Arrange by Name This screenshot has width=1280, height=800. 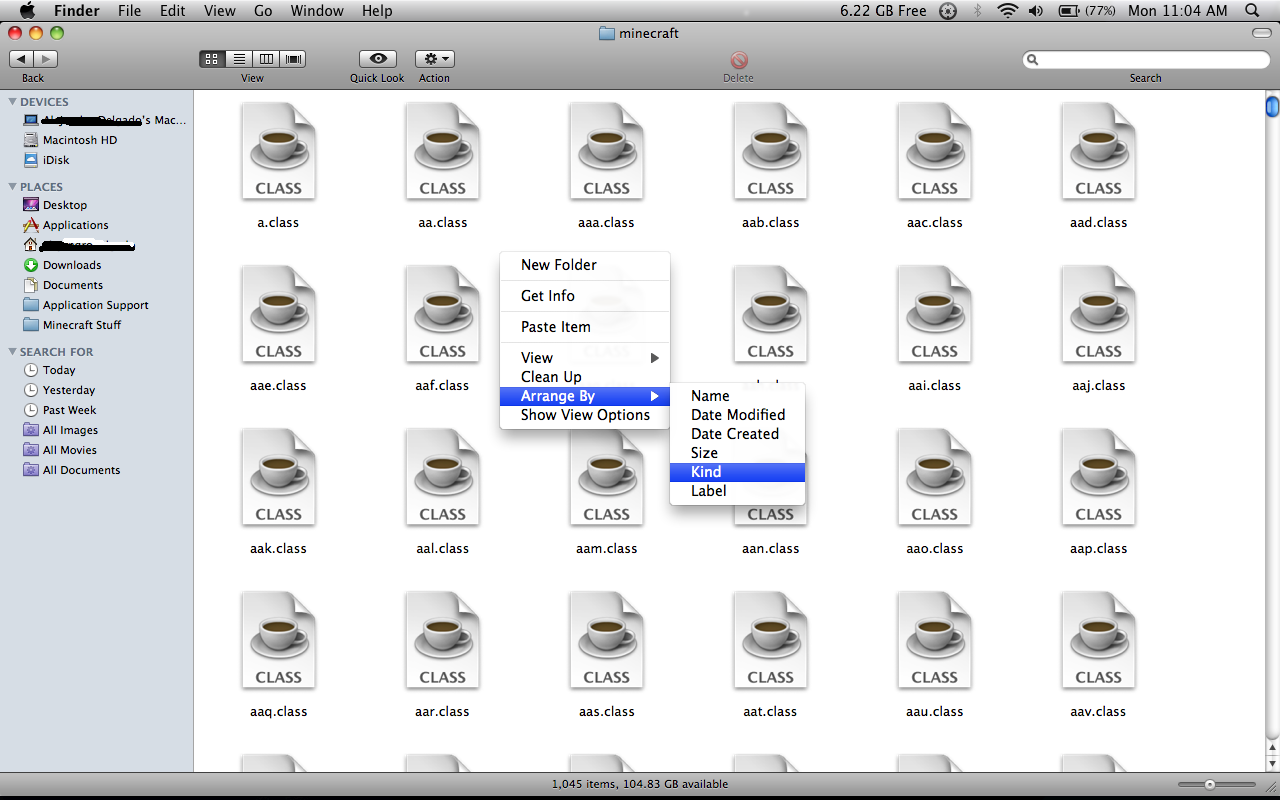[737, 396]
